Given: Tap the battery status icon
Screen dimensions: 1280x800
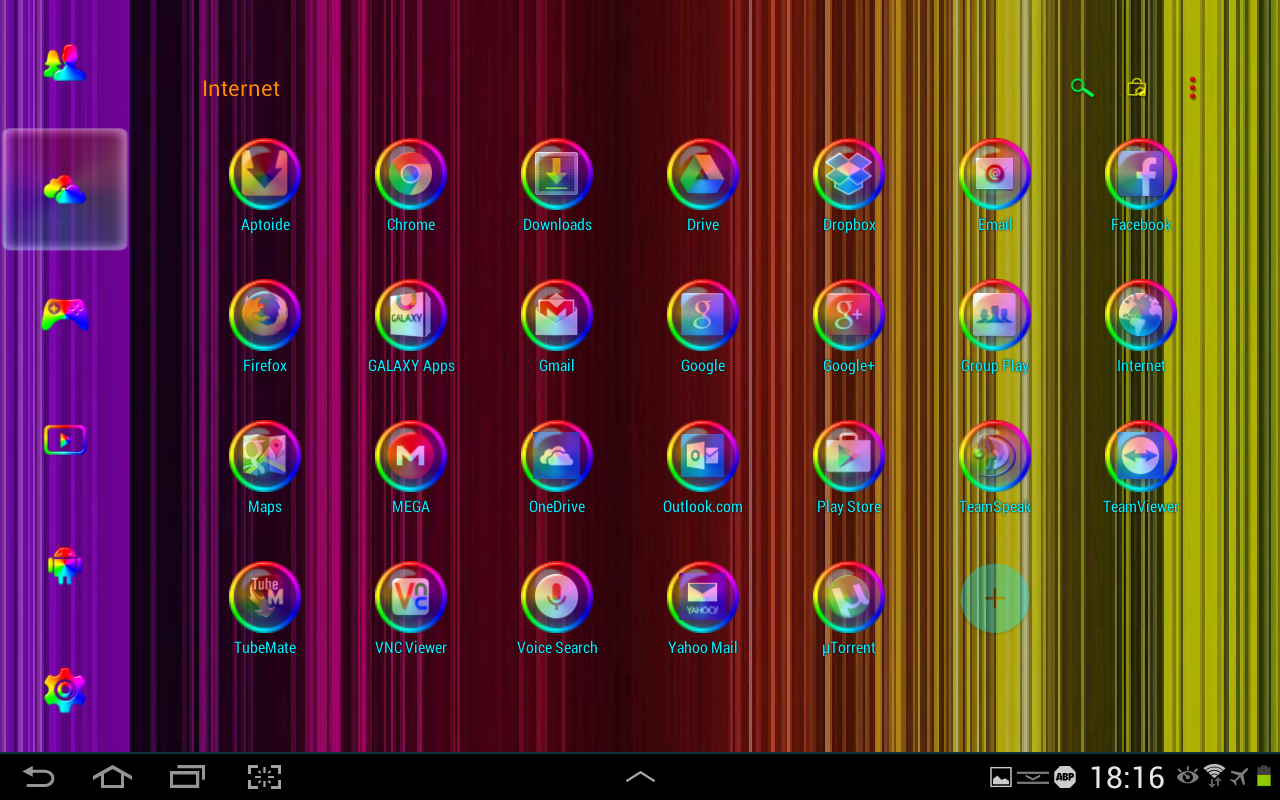Looking at the screenshot, I should (1264, 776).
